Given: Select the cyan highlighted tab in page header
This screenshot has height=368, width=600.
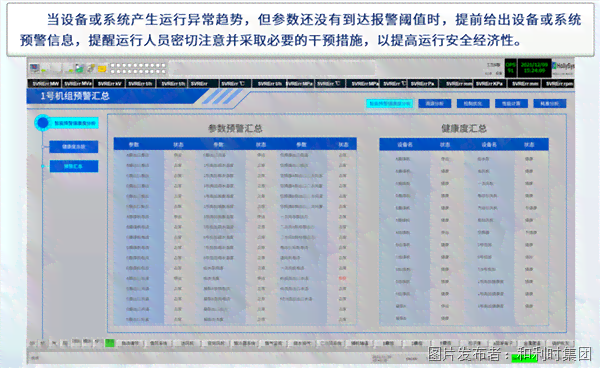Looking at the screenshot, I should click(390, 104).
